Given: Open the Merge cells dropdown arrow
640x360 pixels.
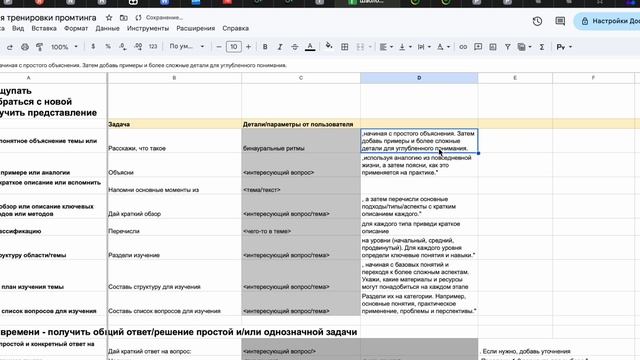Looking at the screenshot, I should point(370,47).
